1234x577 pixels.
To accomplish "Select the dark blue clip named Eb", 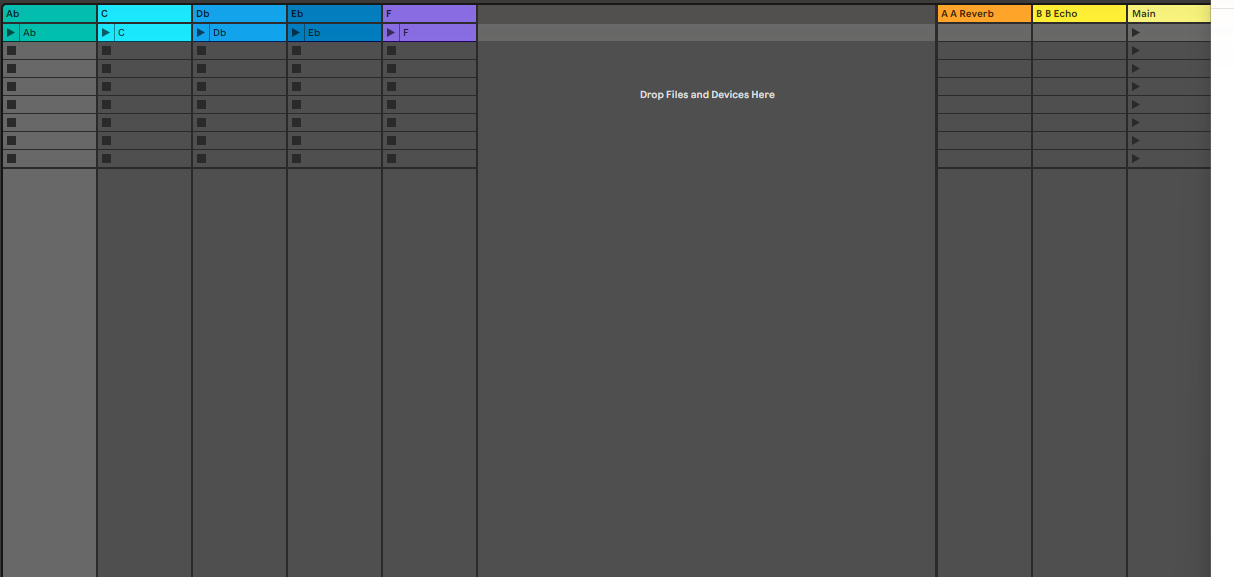I will (x=343, y=33).
